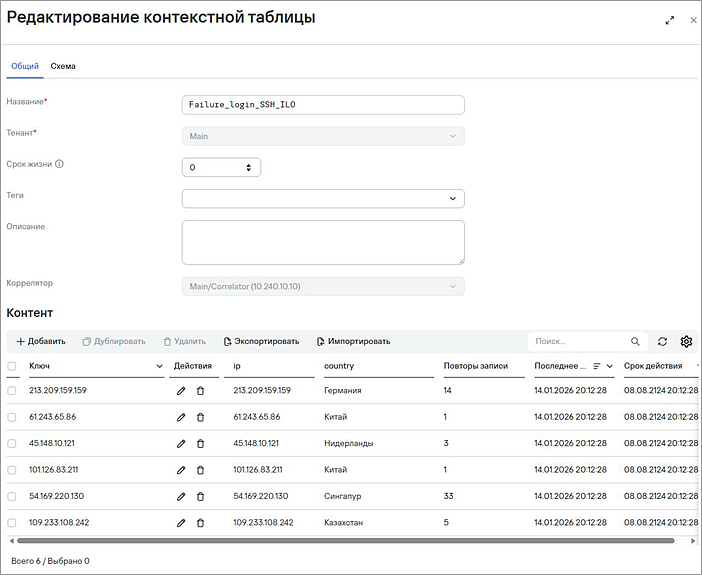
Task: Expand the Ключ column chevron
Action: 159,366
